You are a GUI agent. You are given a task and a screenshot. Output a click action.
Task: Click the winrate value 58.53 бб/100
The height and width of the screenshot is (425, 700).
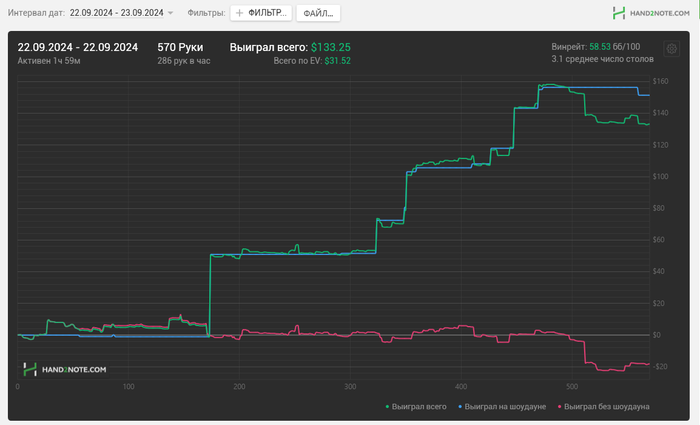coord(614,47)
